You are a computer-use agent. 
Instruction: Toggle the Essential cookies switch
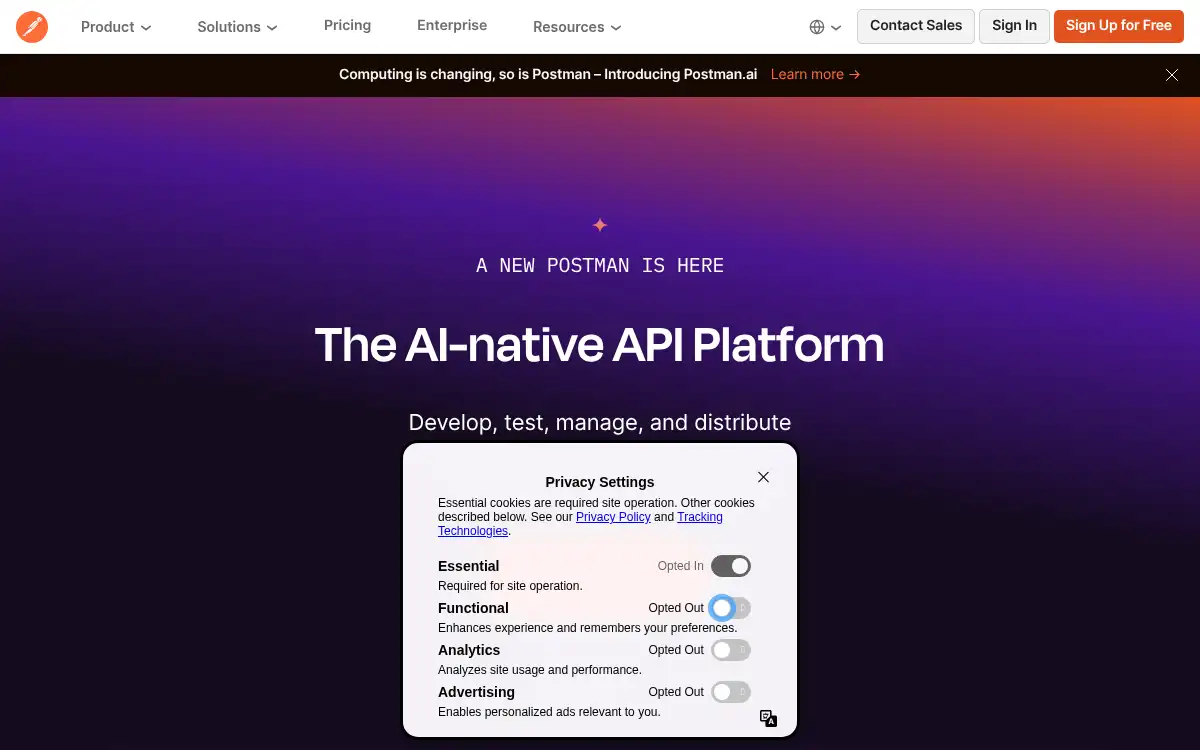coord(731,566)
